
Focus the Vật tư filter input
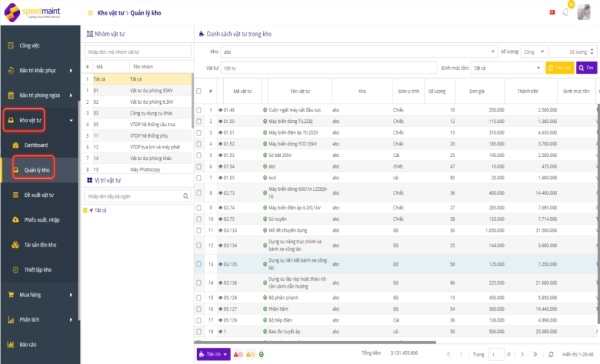point(328,68)
